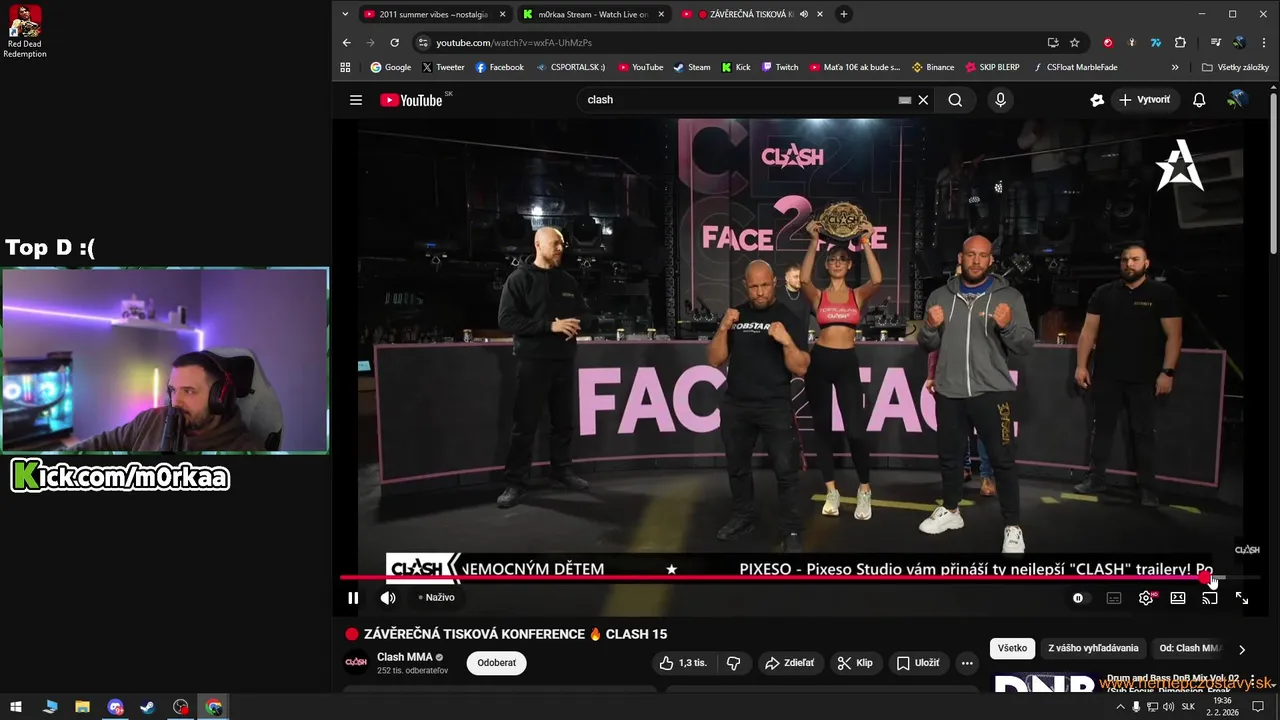Open the Chrome apps grid icon
The width and height of the screenshot is (1280, 720).
[346, 68]
